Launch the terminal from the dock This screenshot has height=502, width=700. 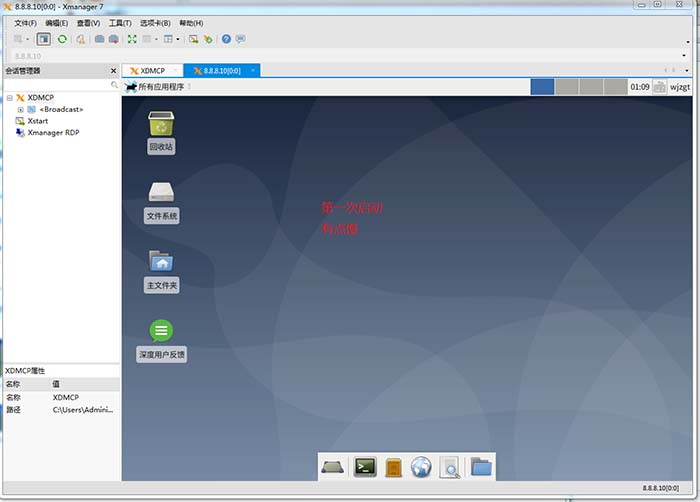tap(365, 467)
